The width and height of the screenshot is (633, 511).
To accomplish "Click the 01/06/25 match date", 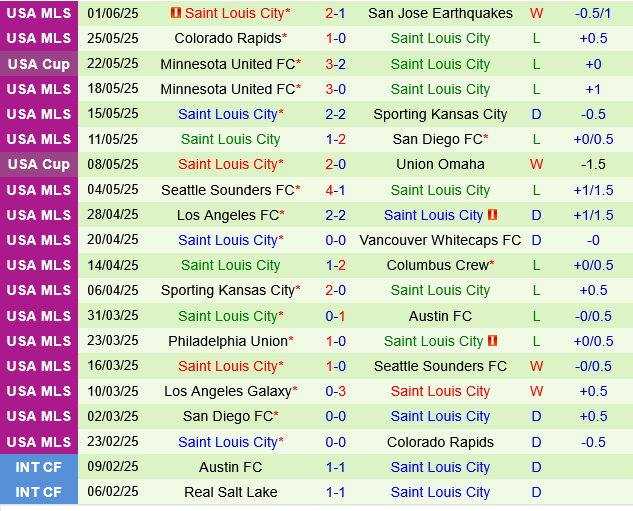I will point(112,13).
